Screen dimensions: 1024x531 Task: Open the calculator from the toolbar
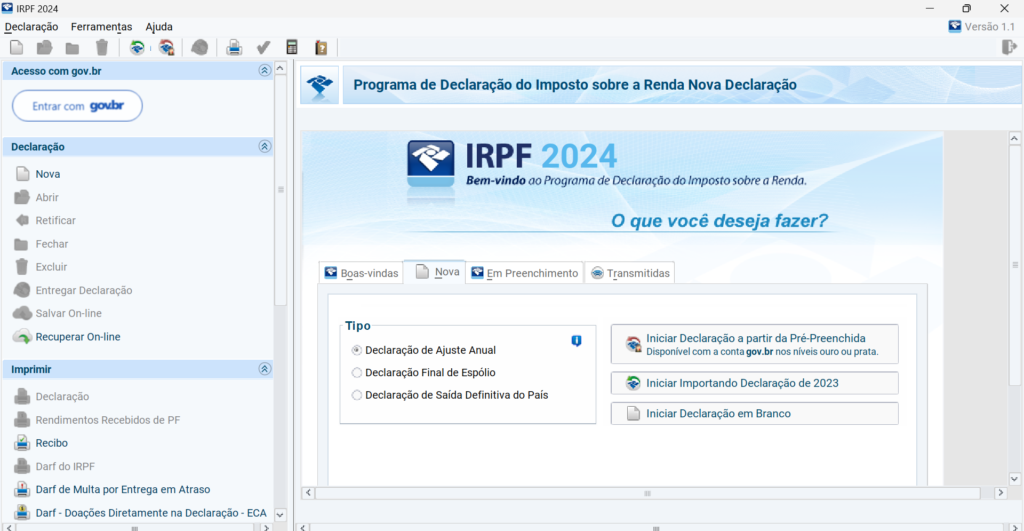tap(292, 47)
